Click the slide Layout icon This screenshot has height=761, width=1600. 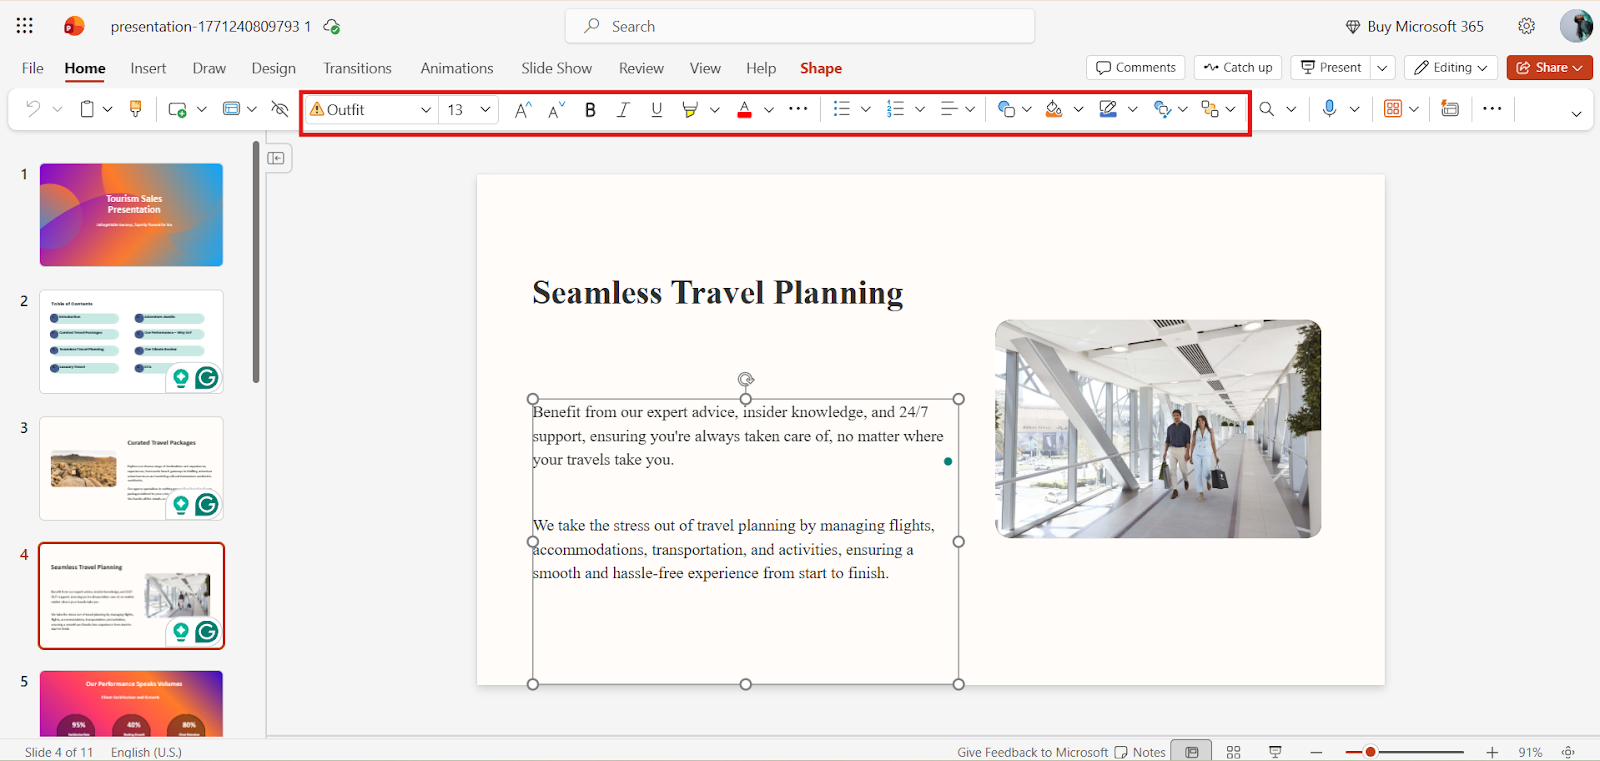231,109
